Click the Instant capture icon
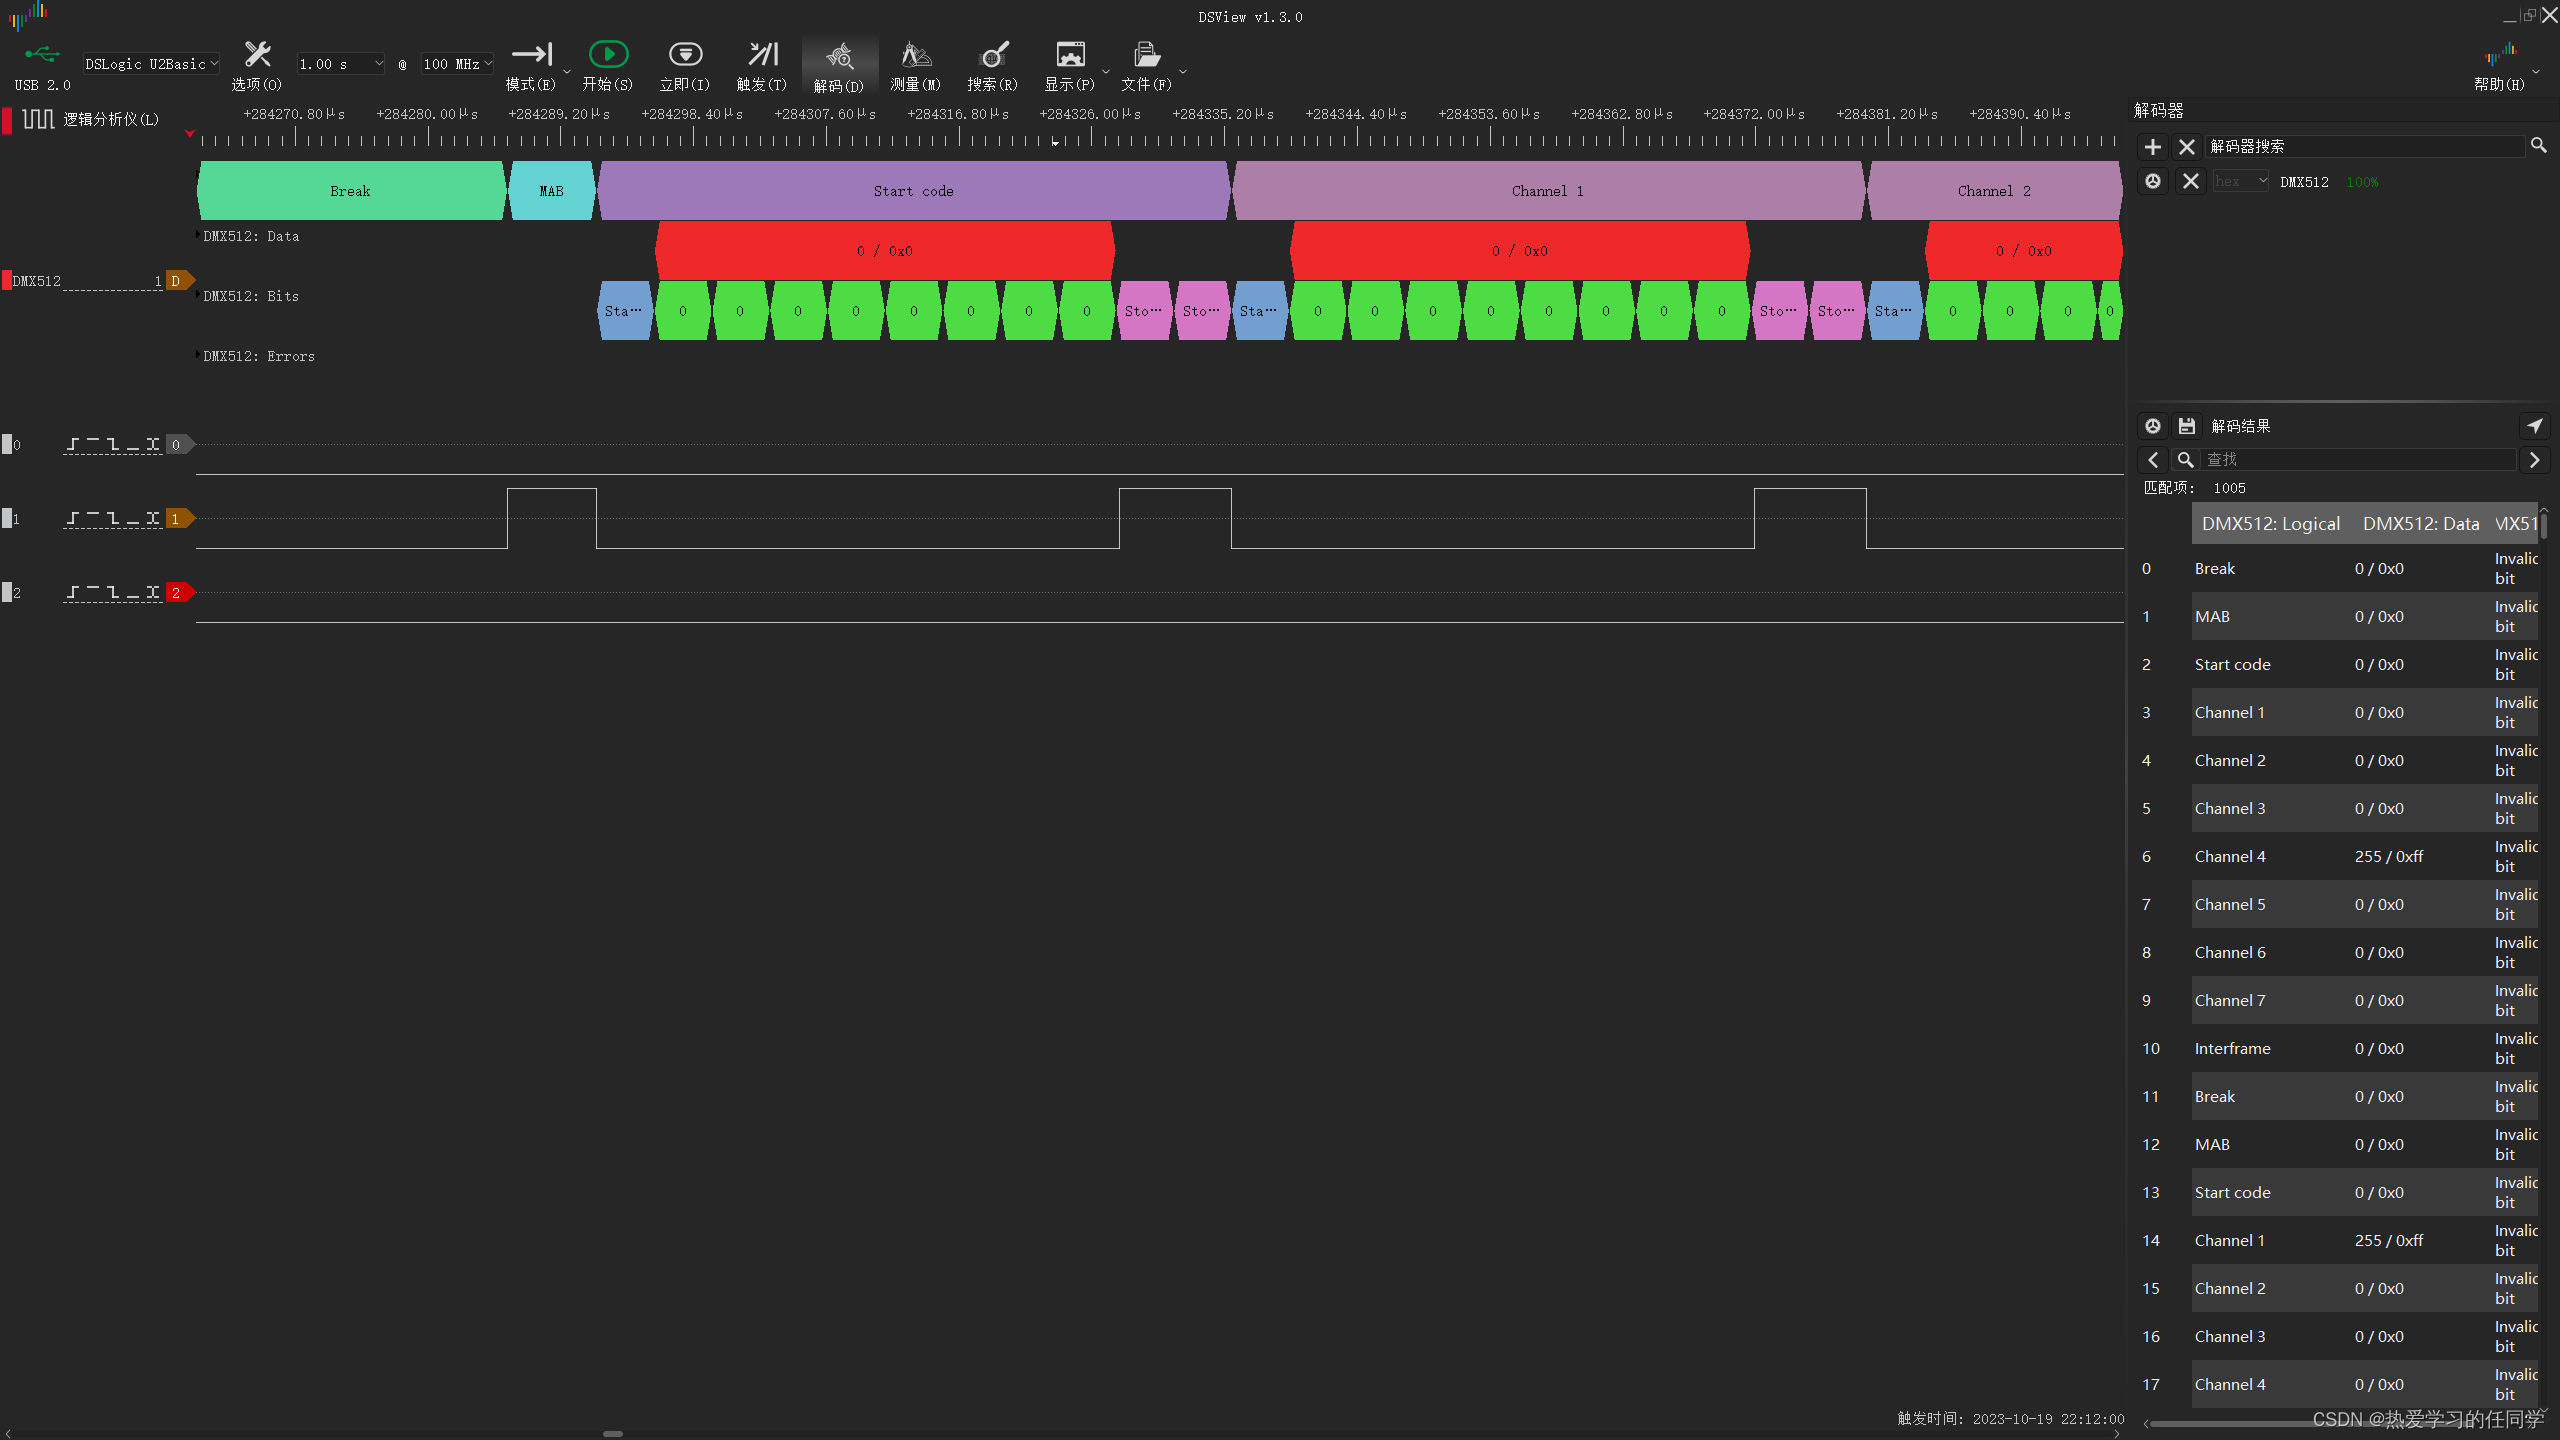The width and height of the screenshot is (2560, 1440). [x=685, y=55]
